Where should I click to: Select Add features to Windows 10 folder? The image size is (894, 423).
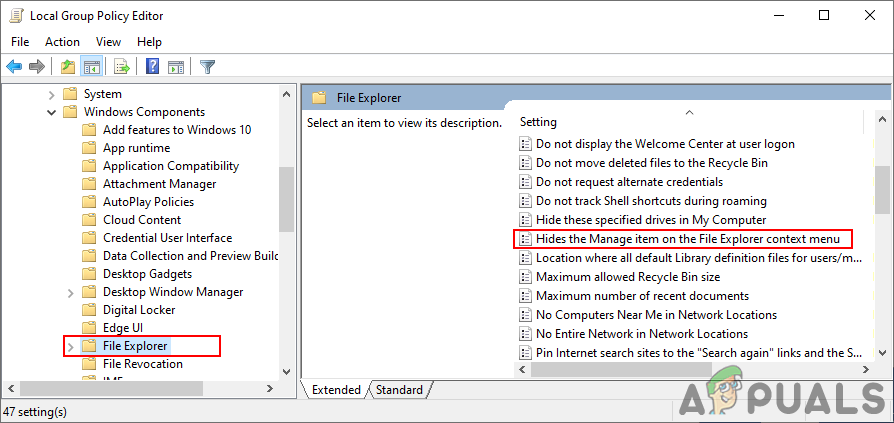pyautogui.click(x=177, y=130)
